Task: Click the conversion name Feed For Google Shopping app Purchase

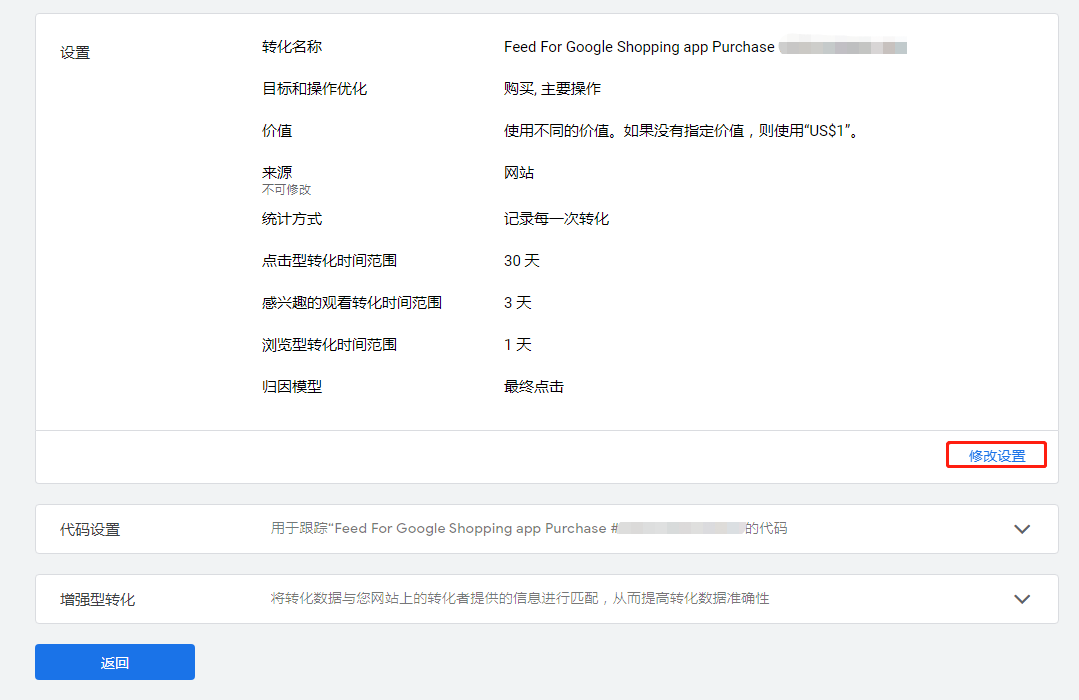Action: pos(638,46)
